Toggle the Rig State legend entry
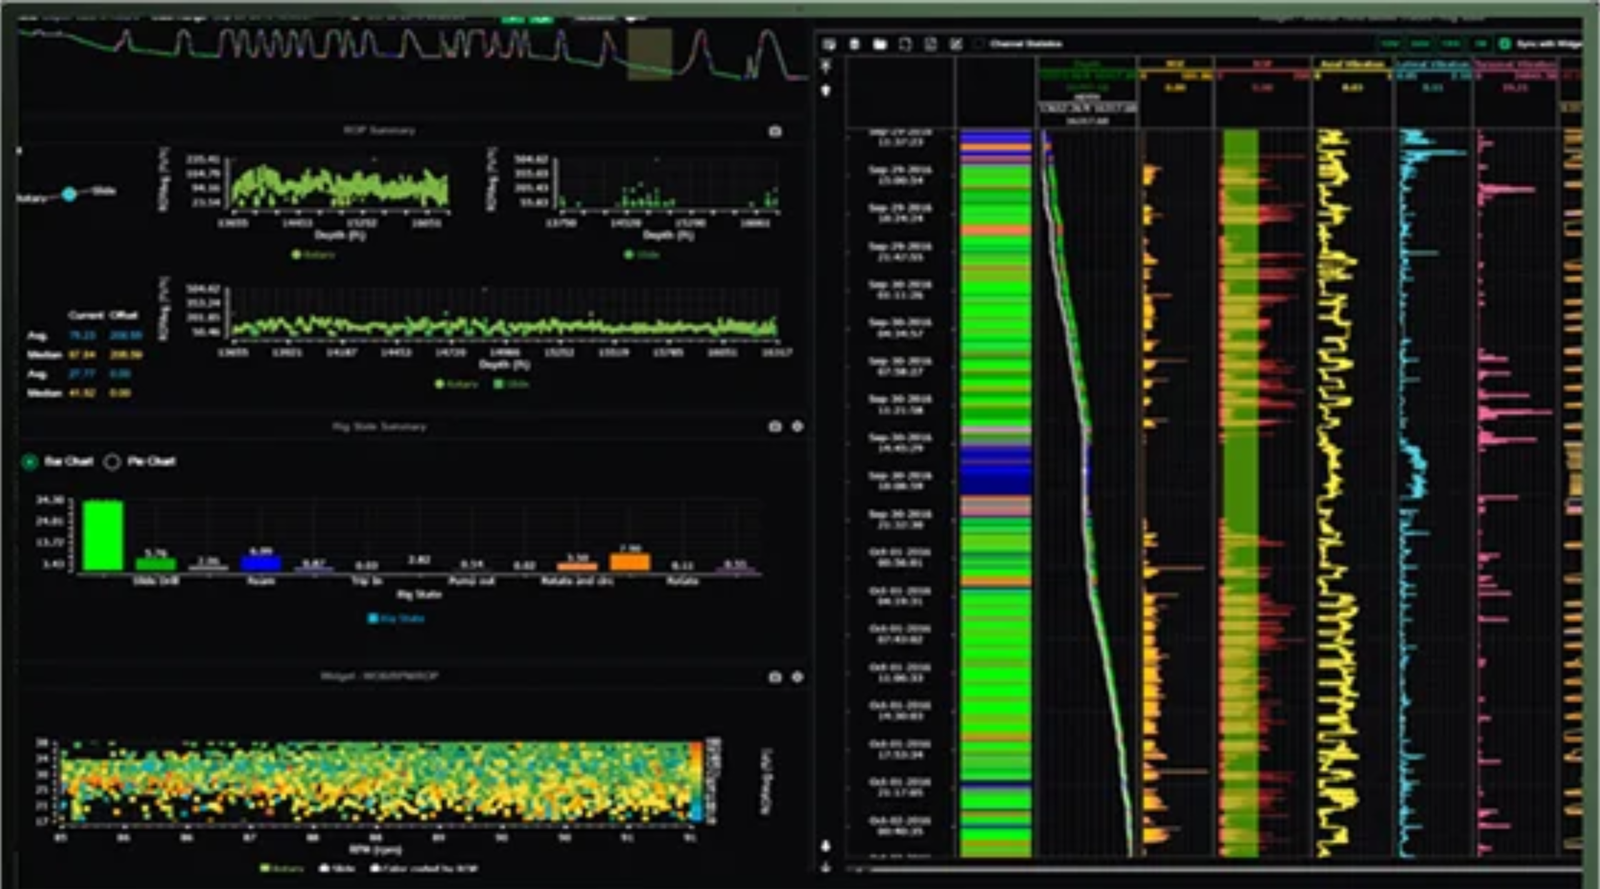 [x=398, y=618]
